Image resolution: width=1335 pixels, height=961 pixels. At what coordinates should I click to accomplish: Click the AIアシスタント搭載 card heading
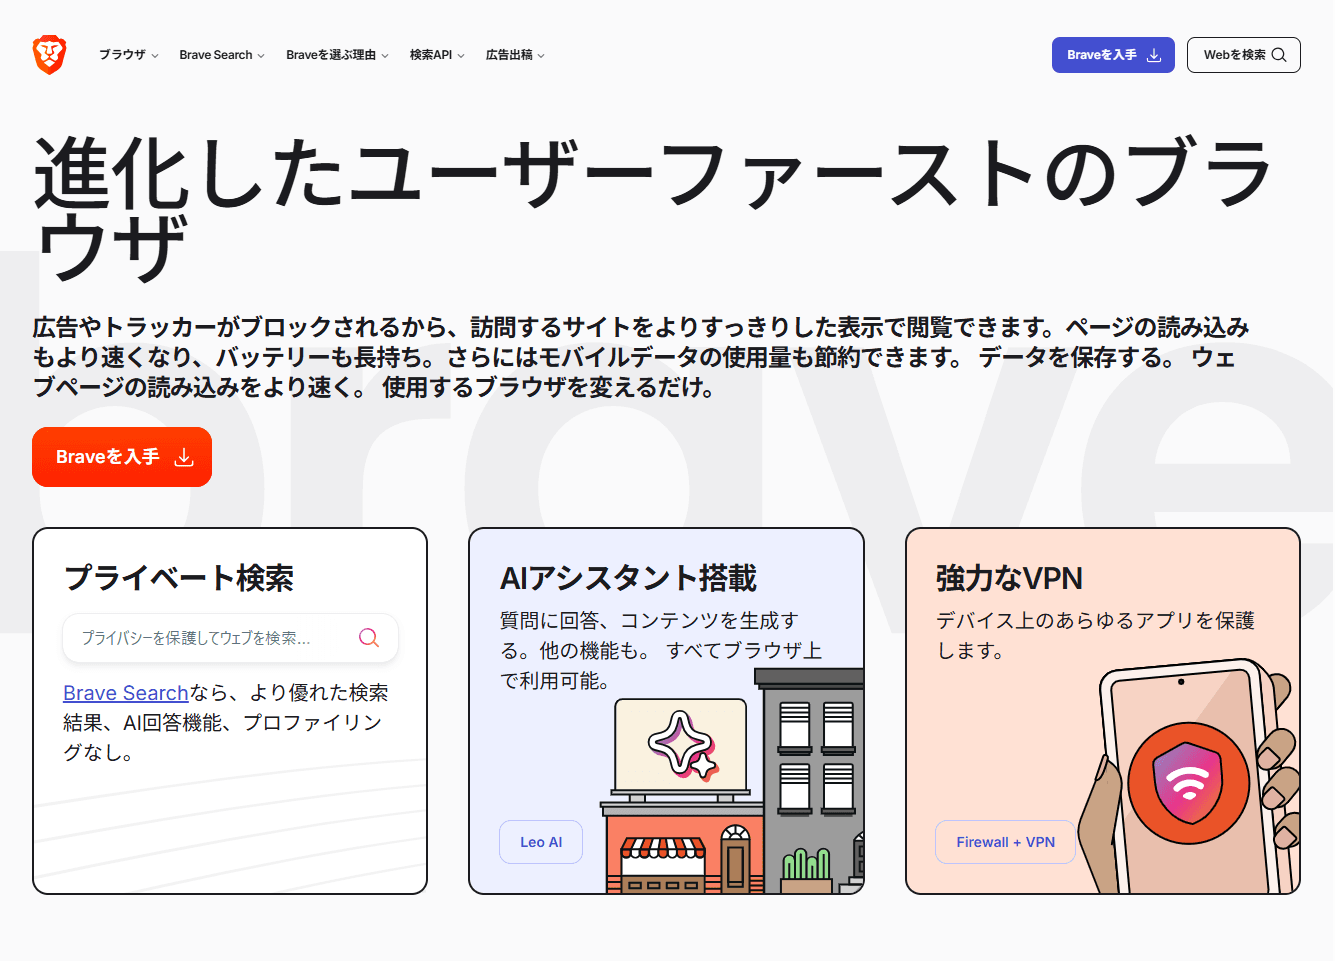(x=628, y=578)
